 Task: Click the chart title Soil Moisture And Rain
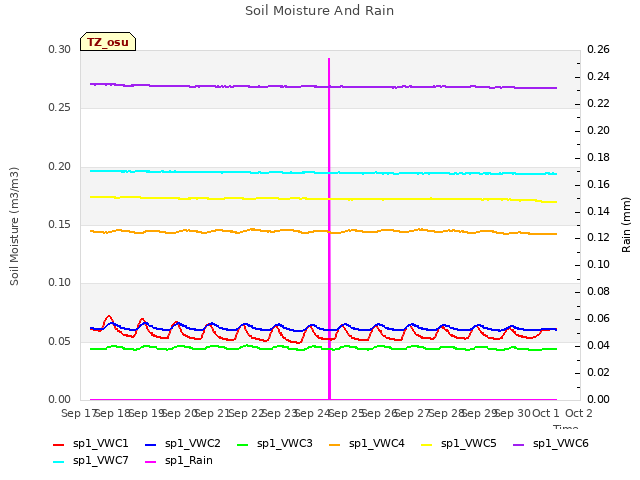320,11
